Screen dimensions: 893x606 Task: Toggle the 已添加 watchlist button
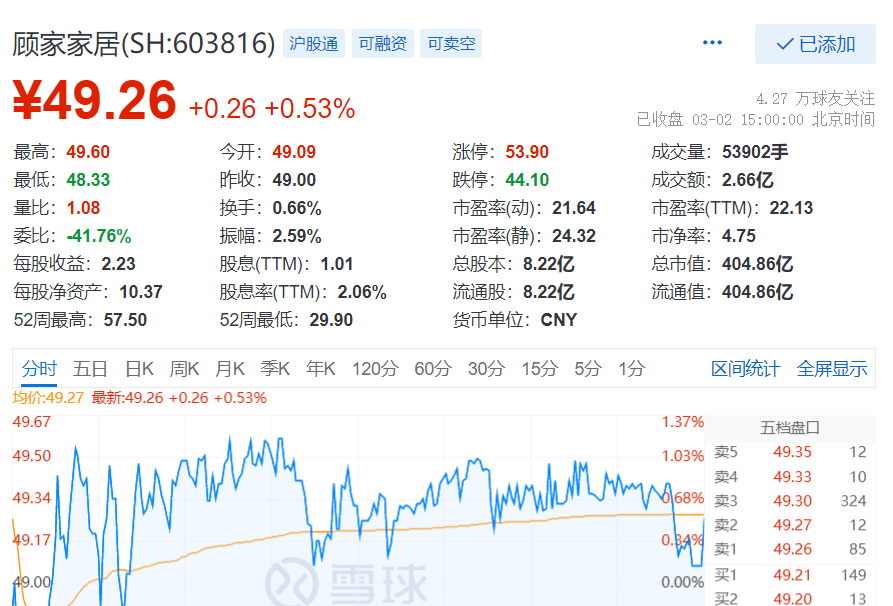[x=815, y=45]
